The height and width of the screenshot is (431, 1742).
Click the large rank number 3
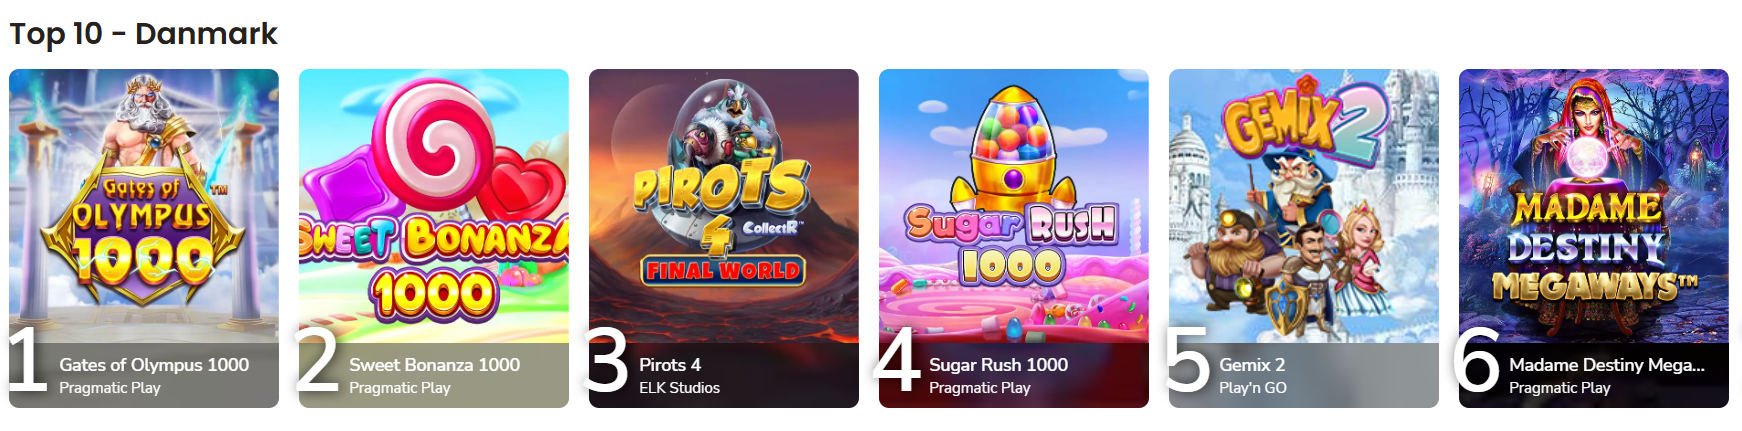(607, 361)
